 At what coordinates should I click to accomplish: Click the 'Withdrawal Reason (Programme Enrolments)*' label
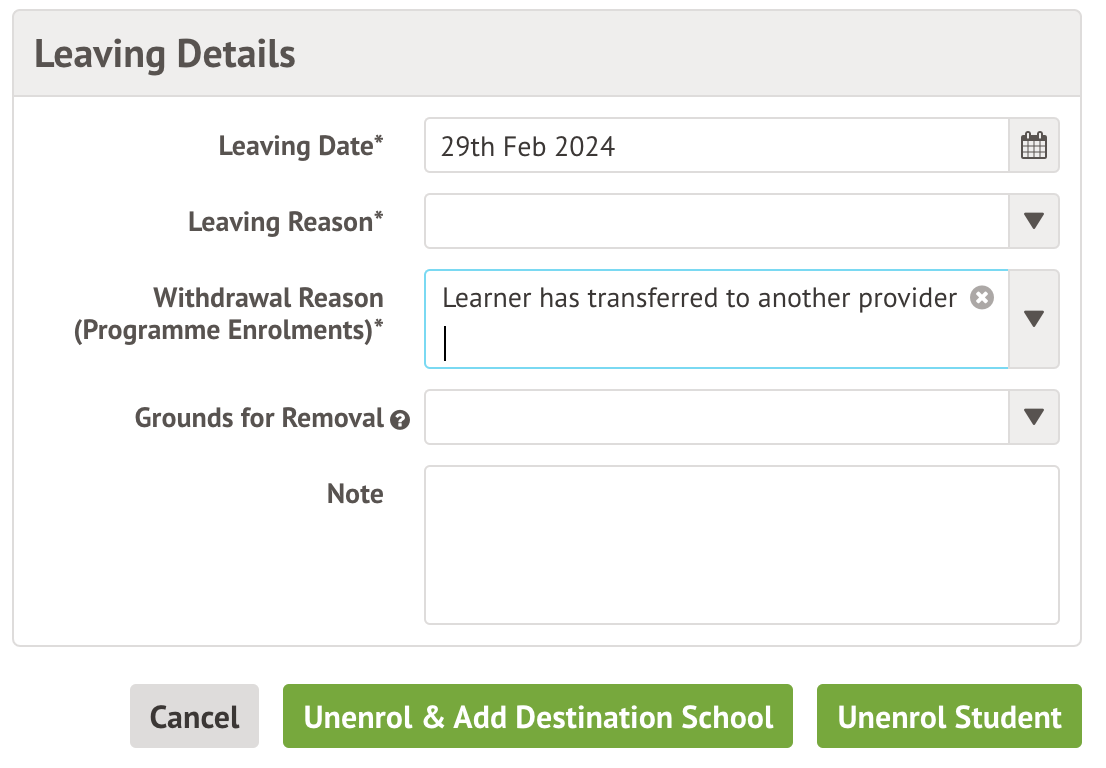[229, 313]
